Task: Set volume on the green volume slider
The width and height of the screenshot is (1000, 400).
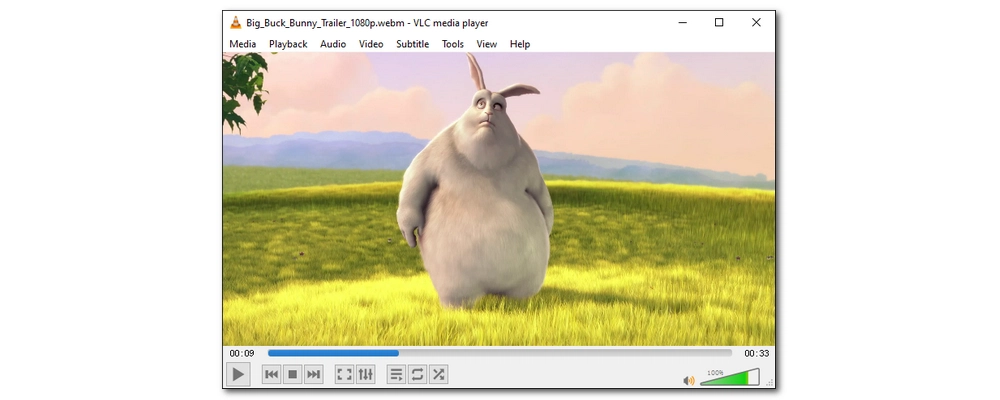Action: (x=730, y=377)
